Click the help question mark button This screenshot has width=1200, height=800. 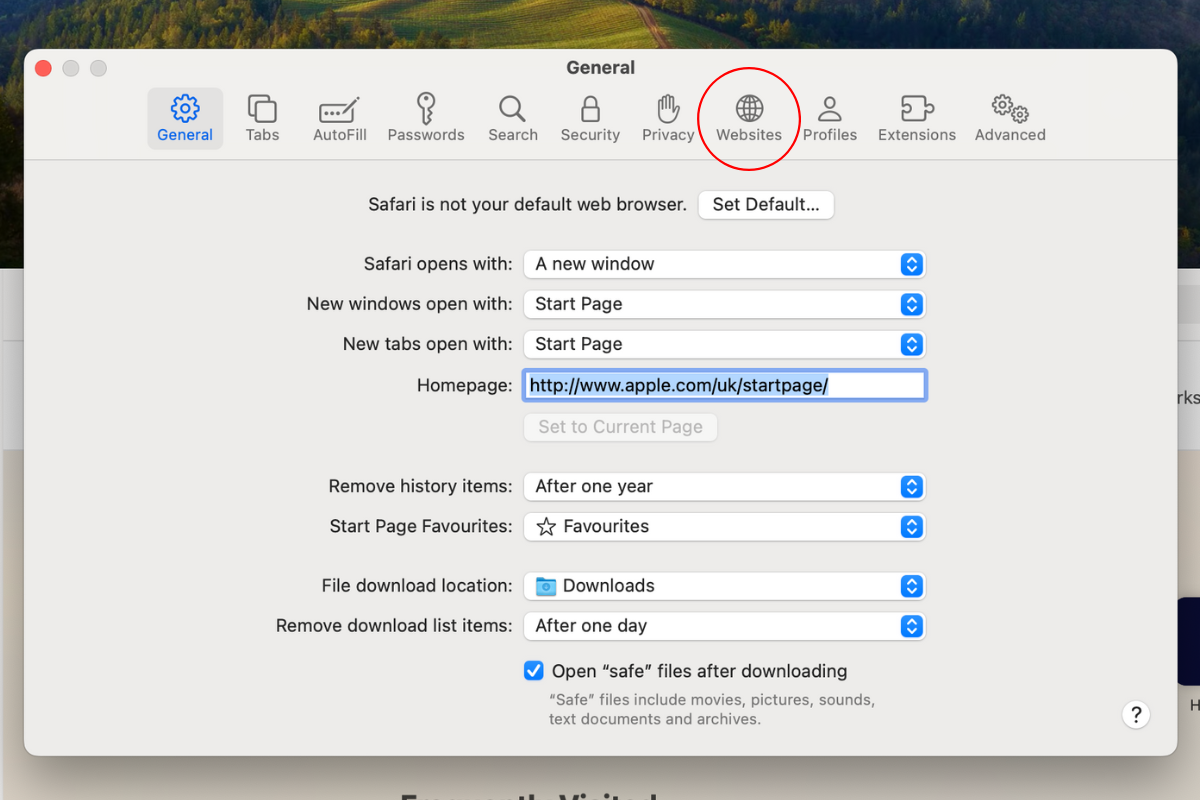point(1135,715)
